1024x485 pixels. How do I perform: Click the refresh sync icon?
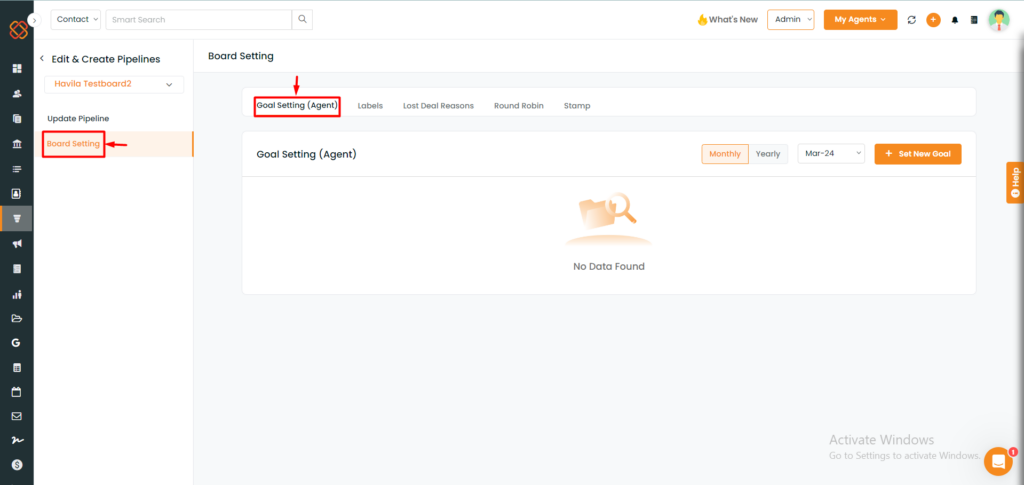coord(912,20)
